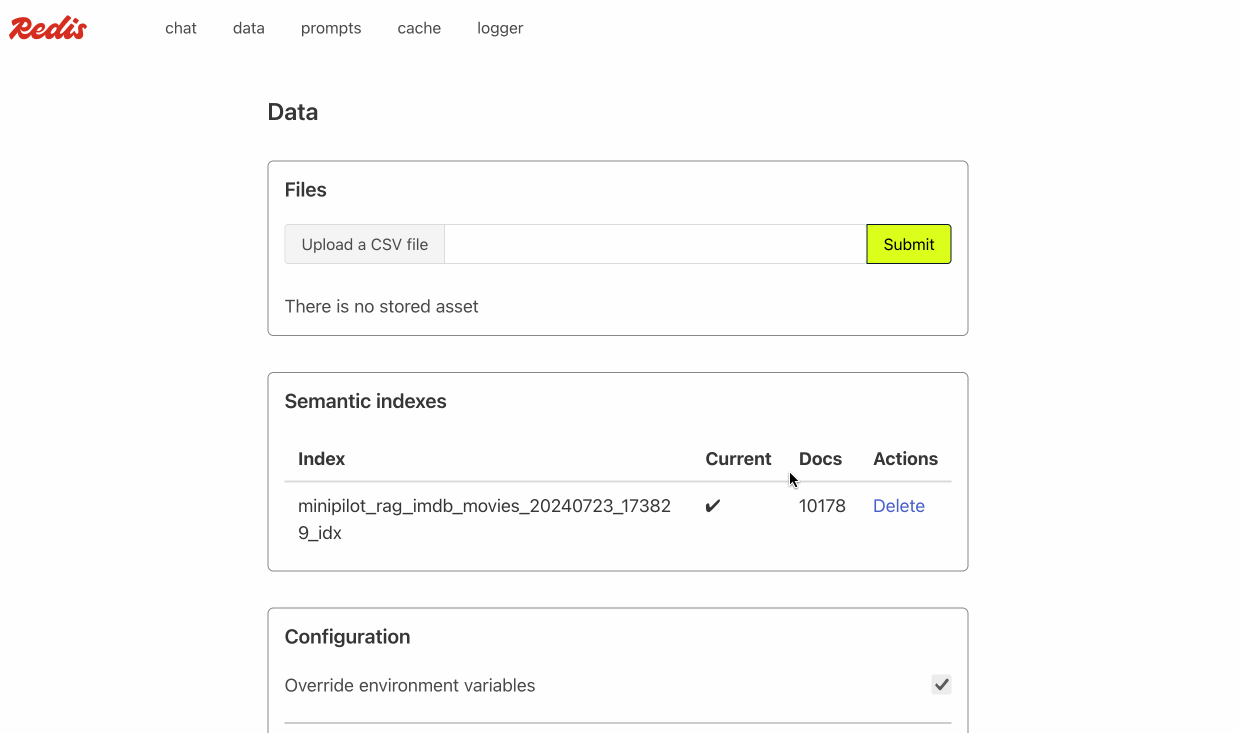Go to the data page
Viewport: 1239px width, 733px height.
point(248,28)
